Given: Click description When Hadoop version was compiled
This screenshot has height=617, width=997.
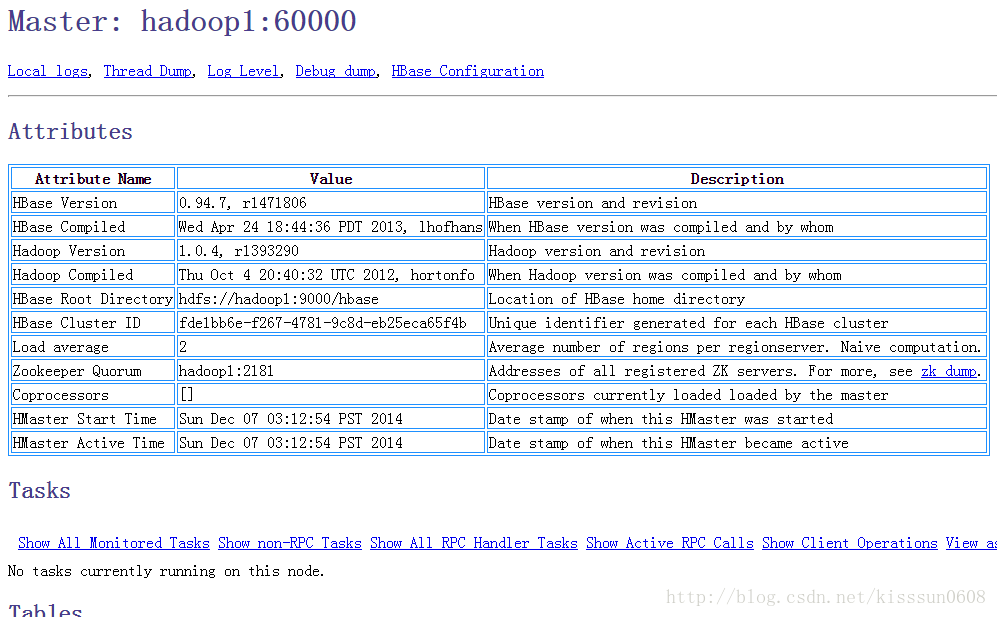Looking at the screenshot, I should 737,275.
